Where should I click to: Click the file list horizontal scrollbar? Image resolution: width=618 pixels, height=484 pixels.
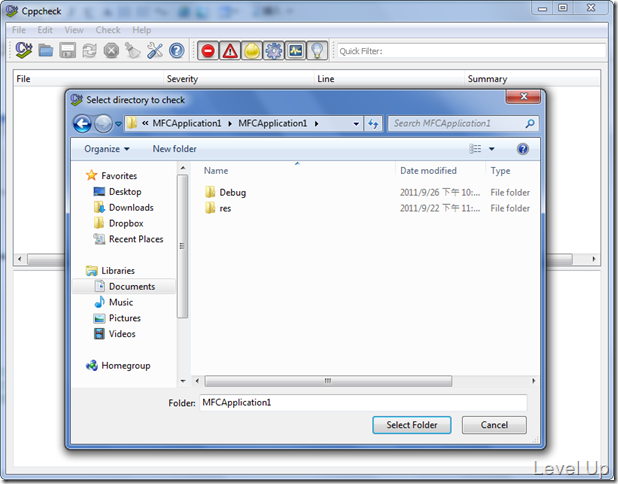pyautogui.click(x=328, y=381)
